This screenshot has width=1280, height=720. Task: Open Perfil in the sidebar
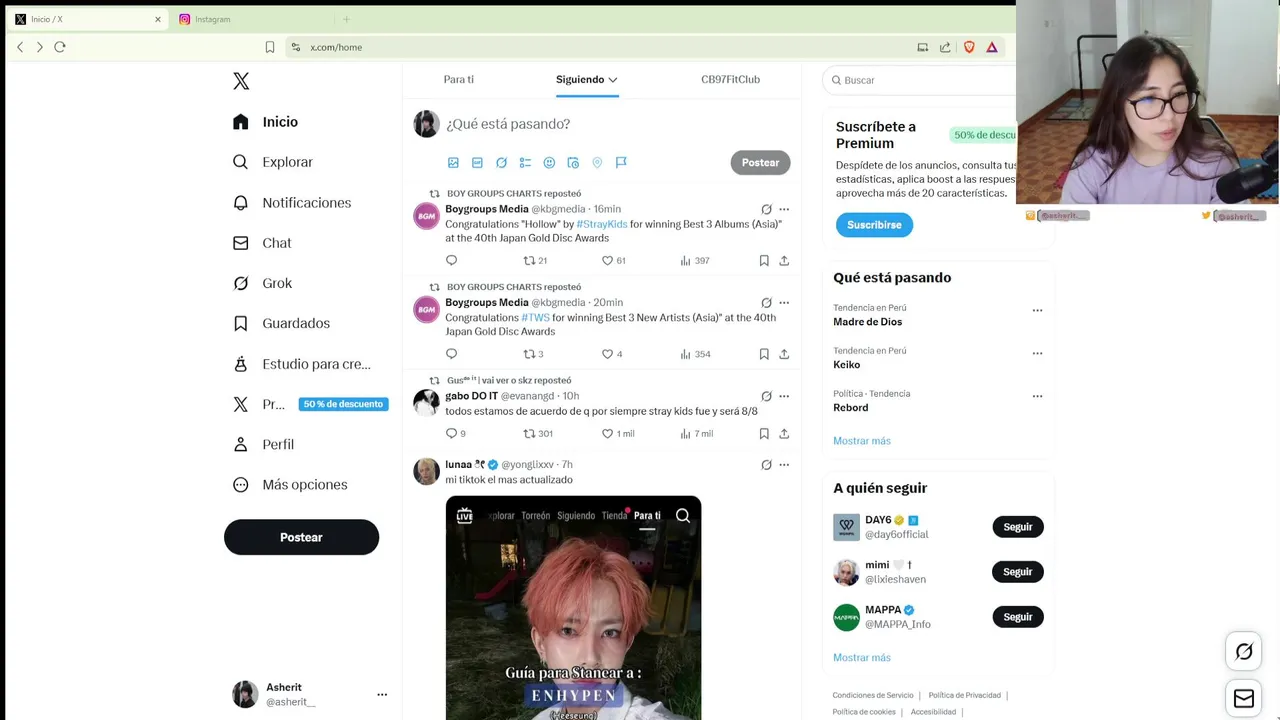263,444
